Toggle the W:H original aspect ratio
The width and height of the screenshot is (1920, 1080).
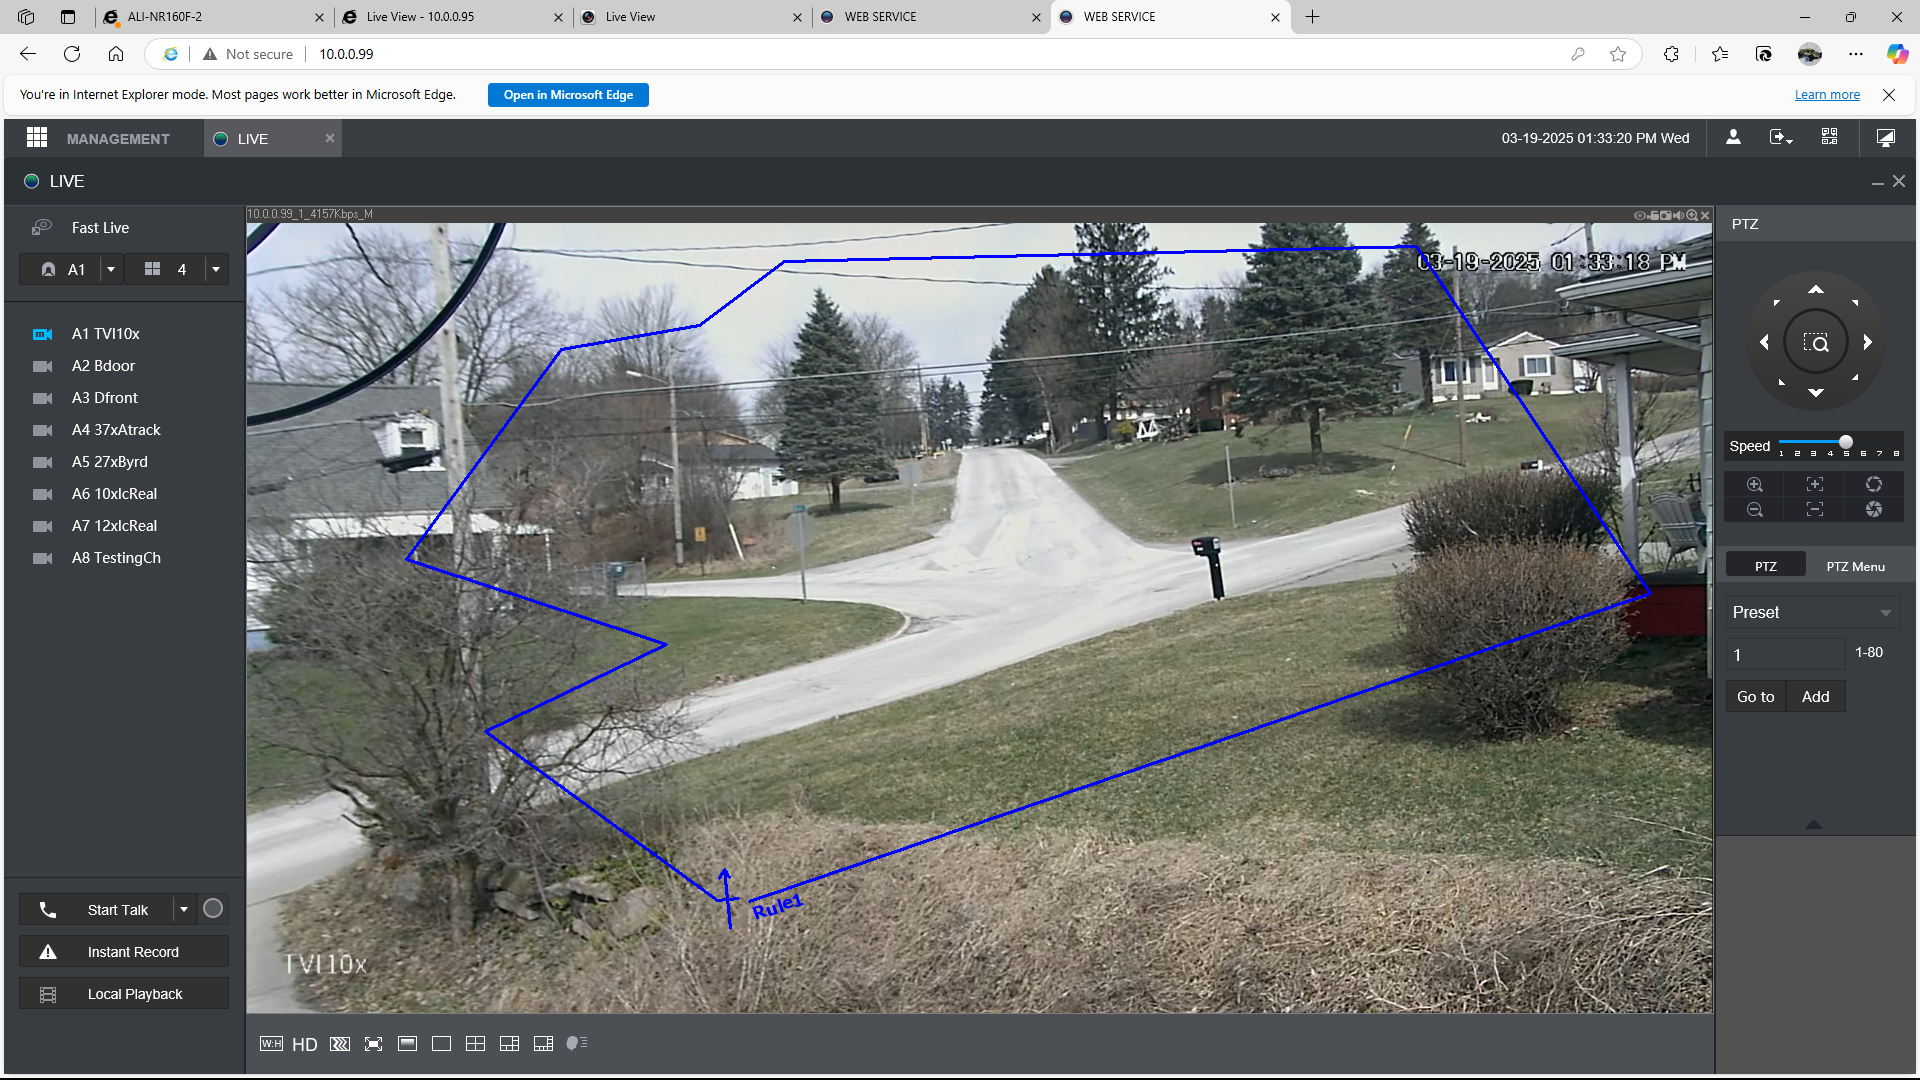click(x=271, y=1044)
